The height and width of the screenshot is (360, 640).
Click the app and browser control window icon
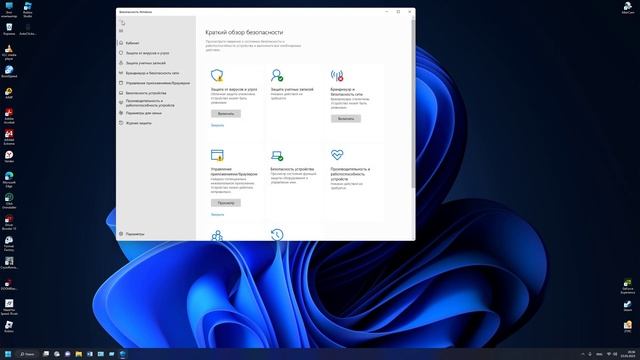[x=217, y=155]
